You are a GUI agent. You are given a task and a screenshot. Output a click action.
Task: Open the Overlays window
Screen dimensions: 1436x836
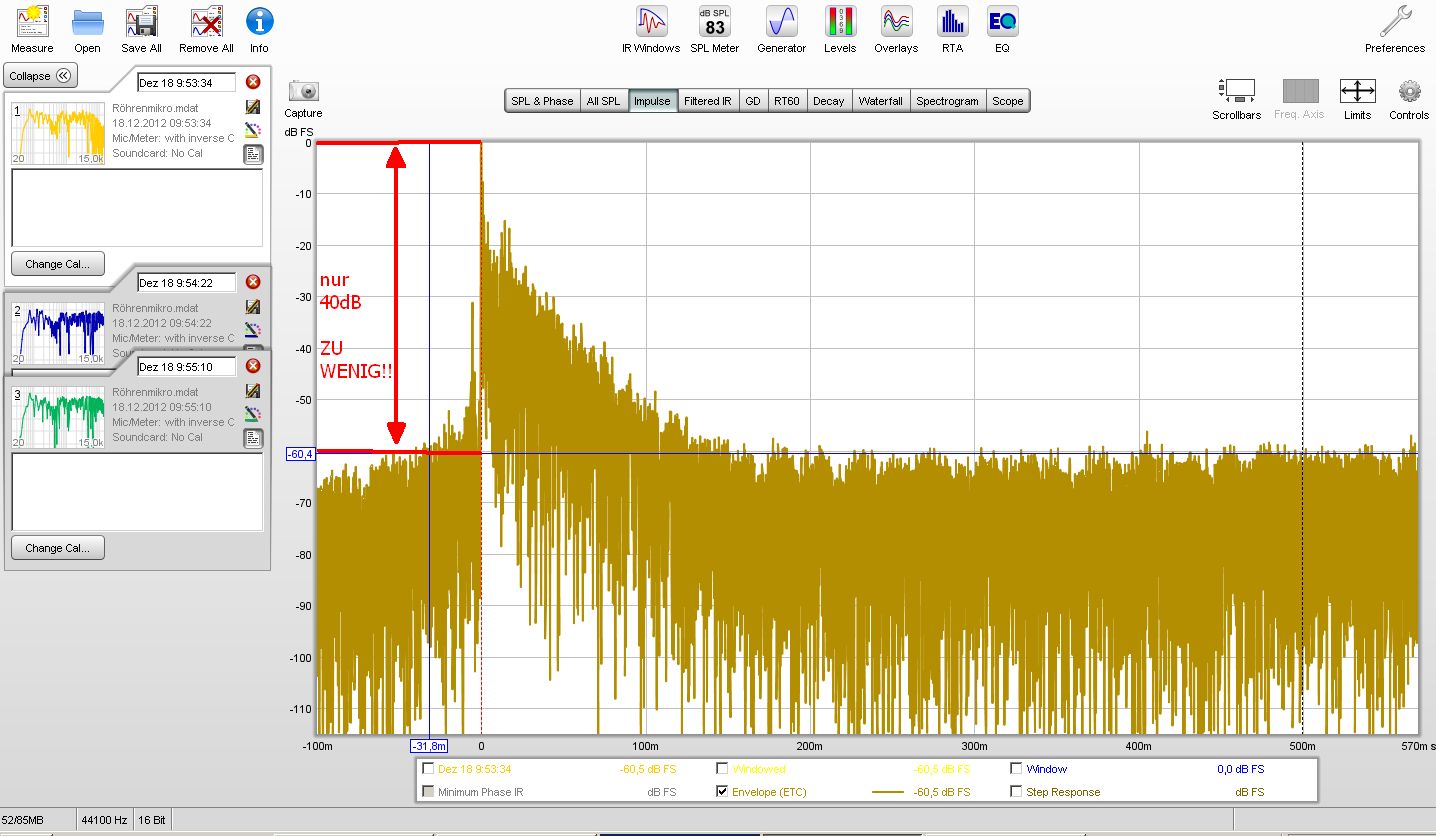pyautogui.click(x=896, y=28)
